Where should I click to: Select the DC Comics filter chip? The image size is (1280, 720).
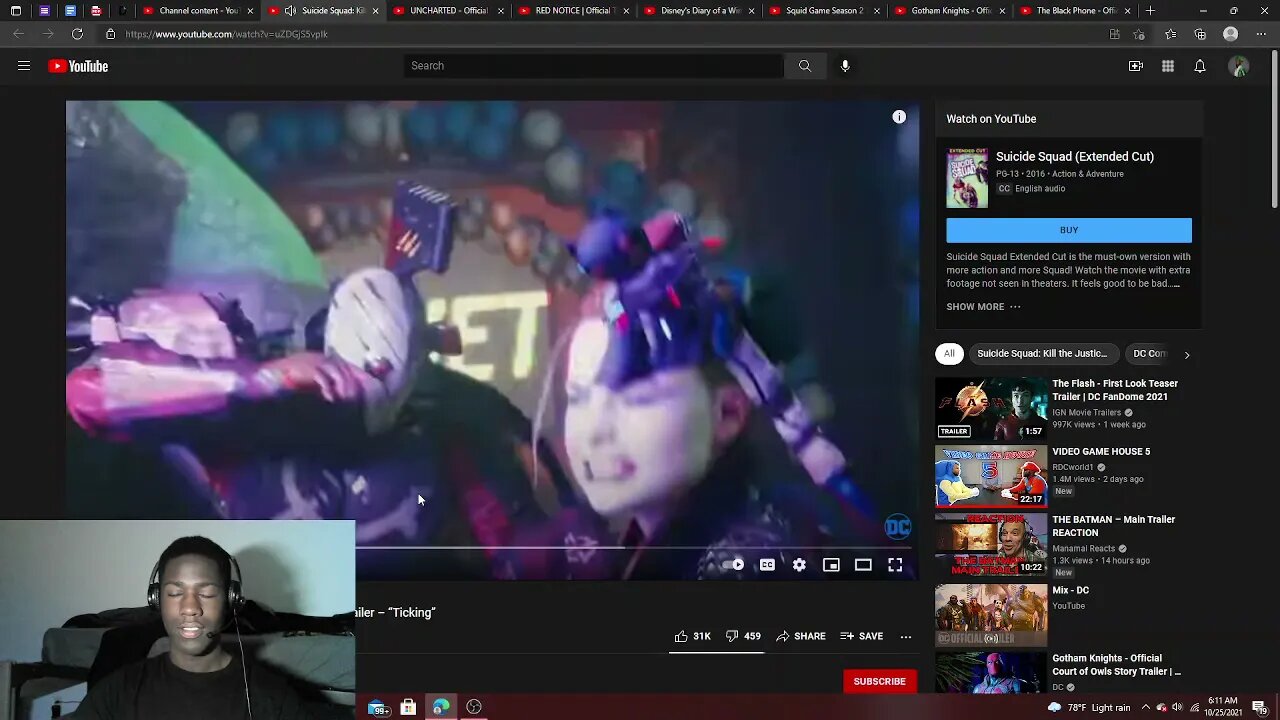(1149, 353)
